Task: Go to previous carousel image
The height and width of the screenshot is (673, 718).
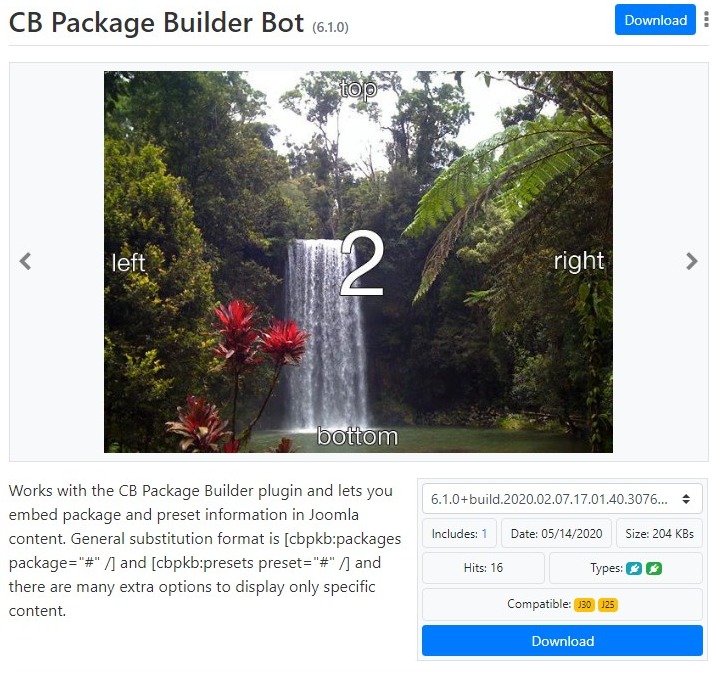Action: click(x=25, y=261)
